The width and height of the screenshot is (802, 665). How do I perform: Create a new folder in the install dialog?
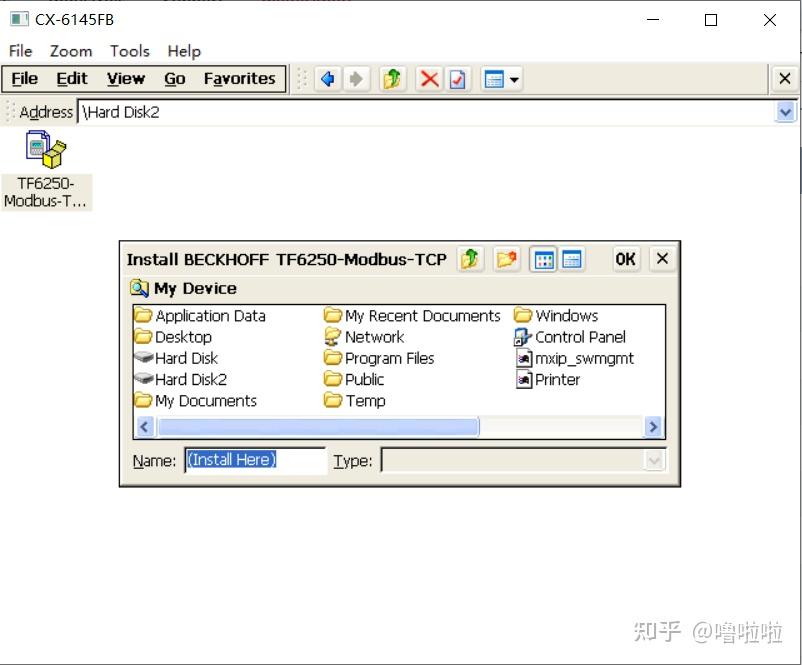pyautogui.click(x=506, y=258)
